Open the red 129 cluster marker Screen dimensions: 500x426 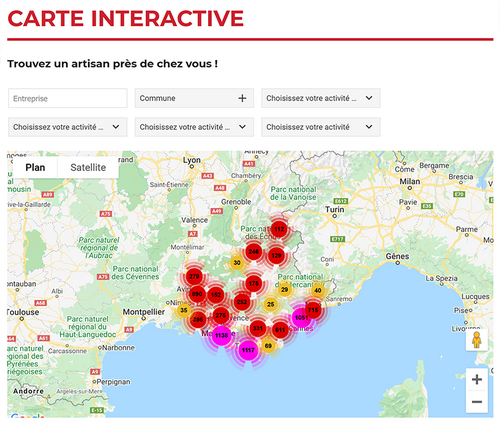point(276,256)
